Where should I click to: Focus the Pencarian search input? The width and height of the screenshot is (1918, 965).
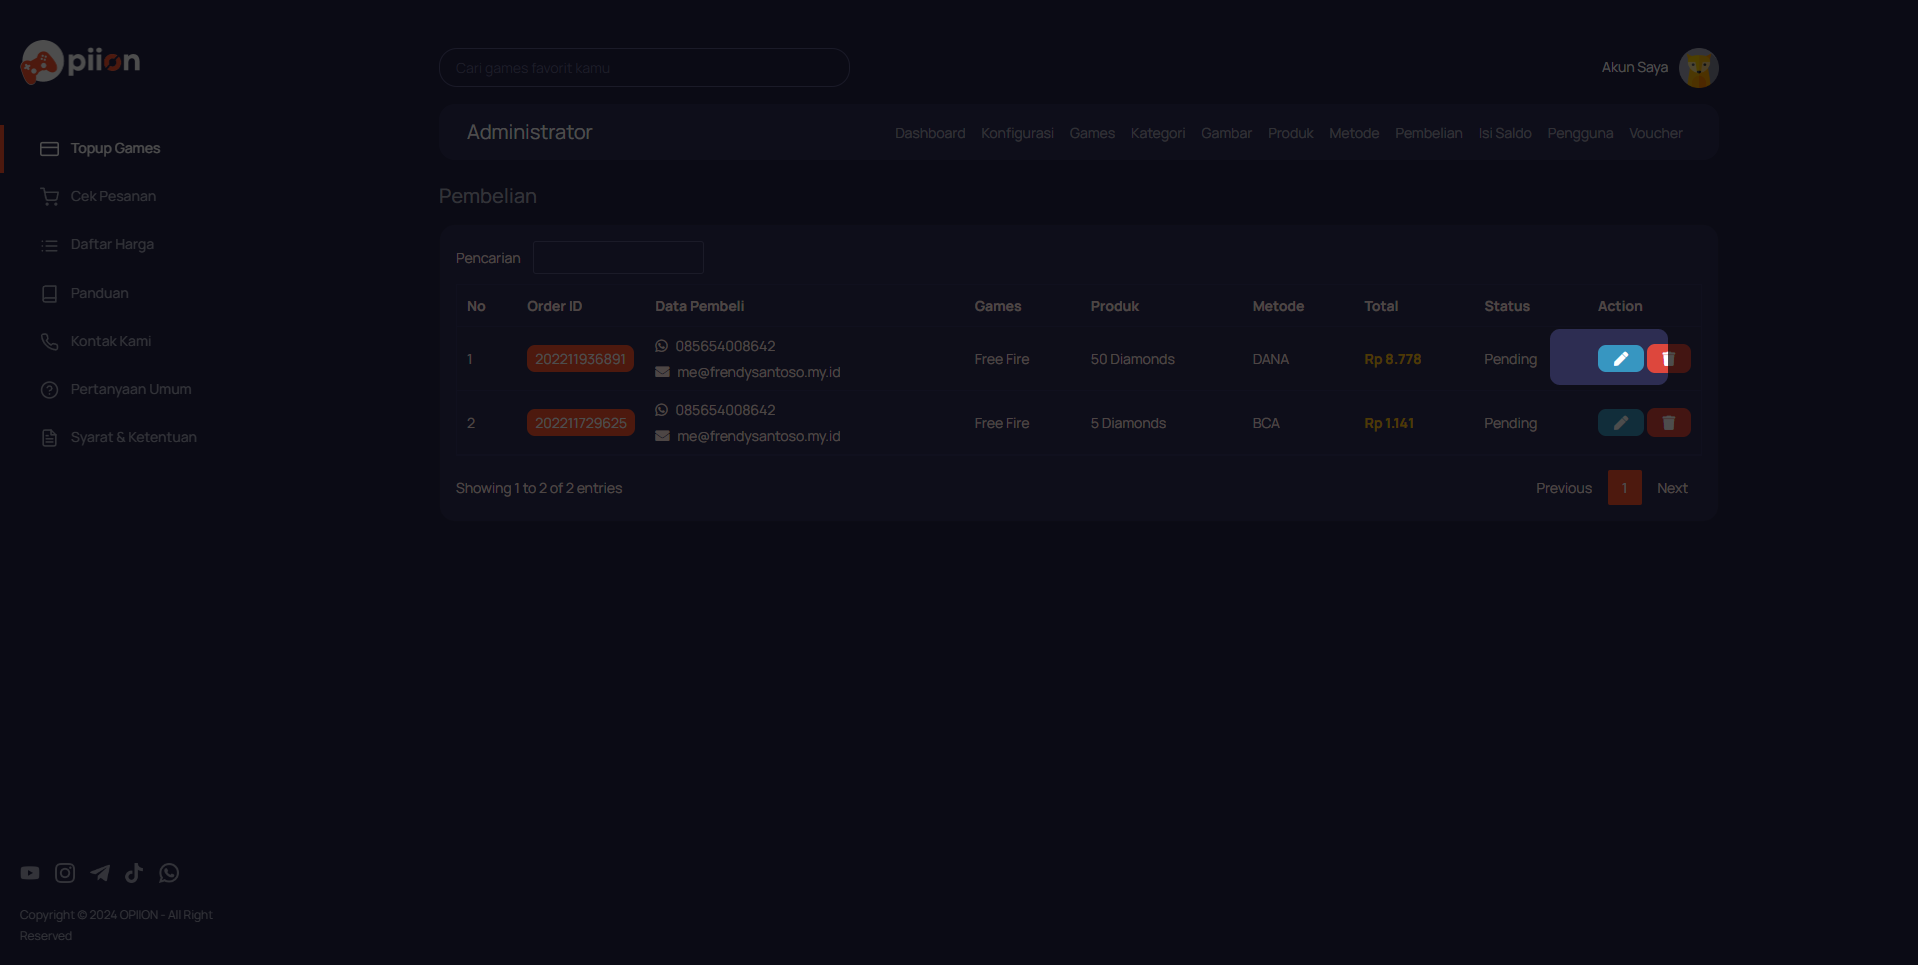[x=618, y=257]
